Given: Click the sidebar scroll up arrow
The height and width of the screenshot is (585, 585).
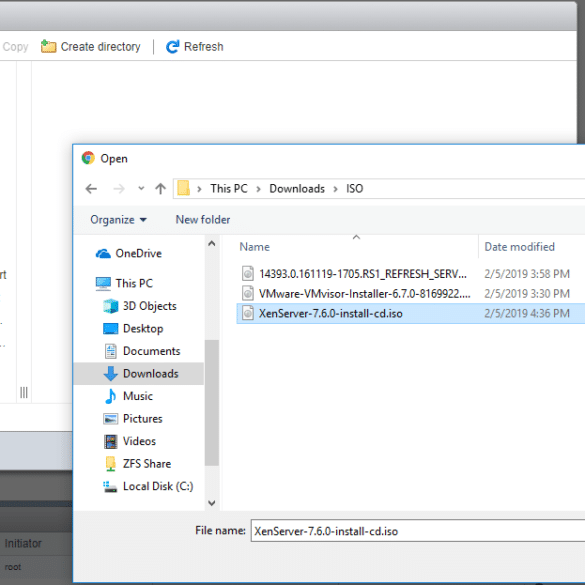Looking at the screenshot, I should [212, 244].
